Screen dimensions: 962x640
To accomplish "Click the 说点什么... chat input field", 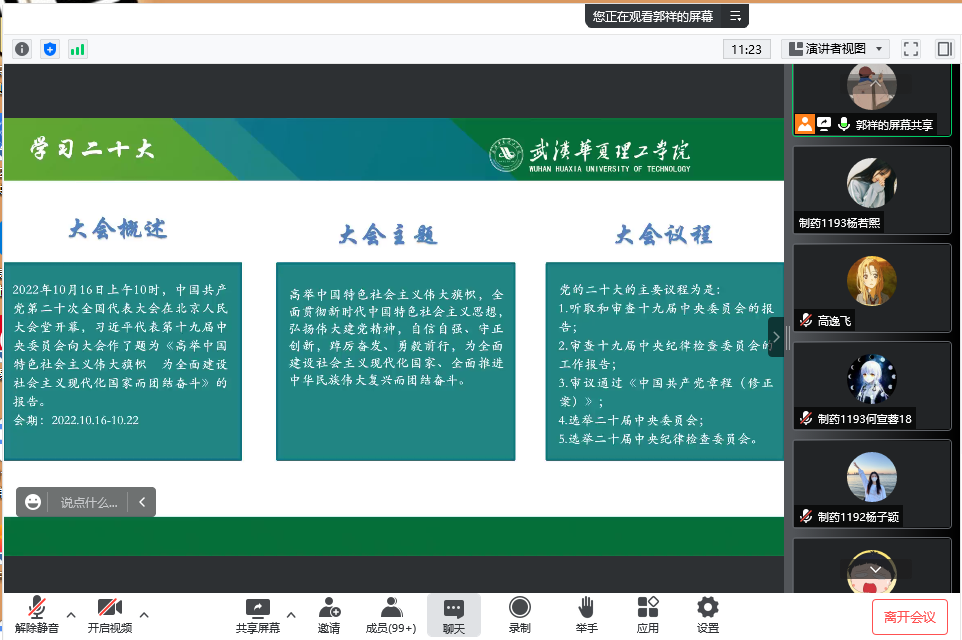I will (88, 502).
